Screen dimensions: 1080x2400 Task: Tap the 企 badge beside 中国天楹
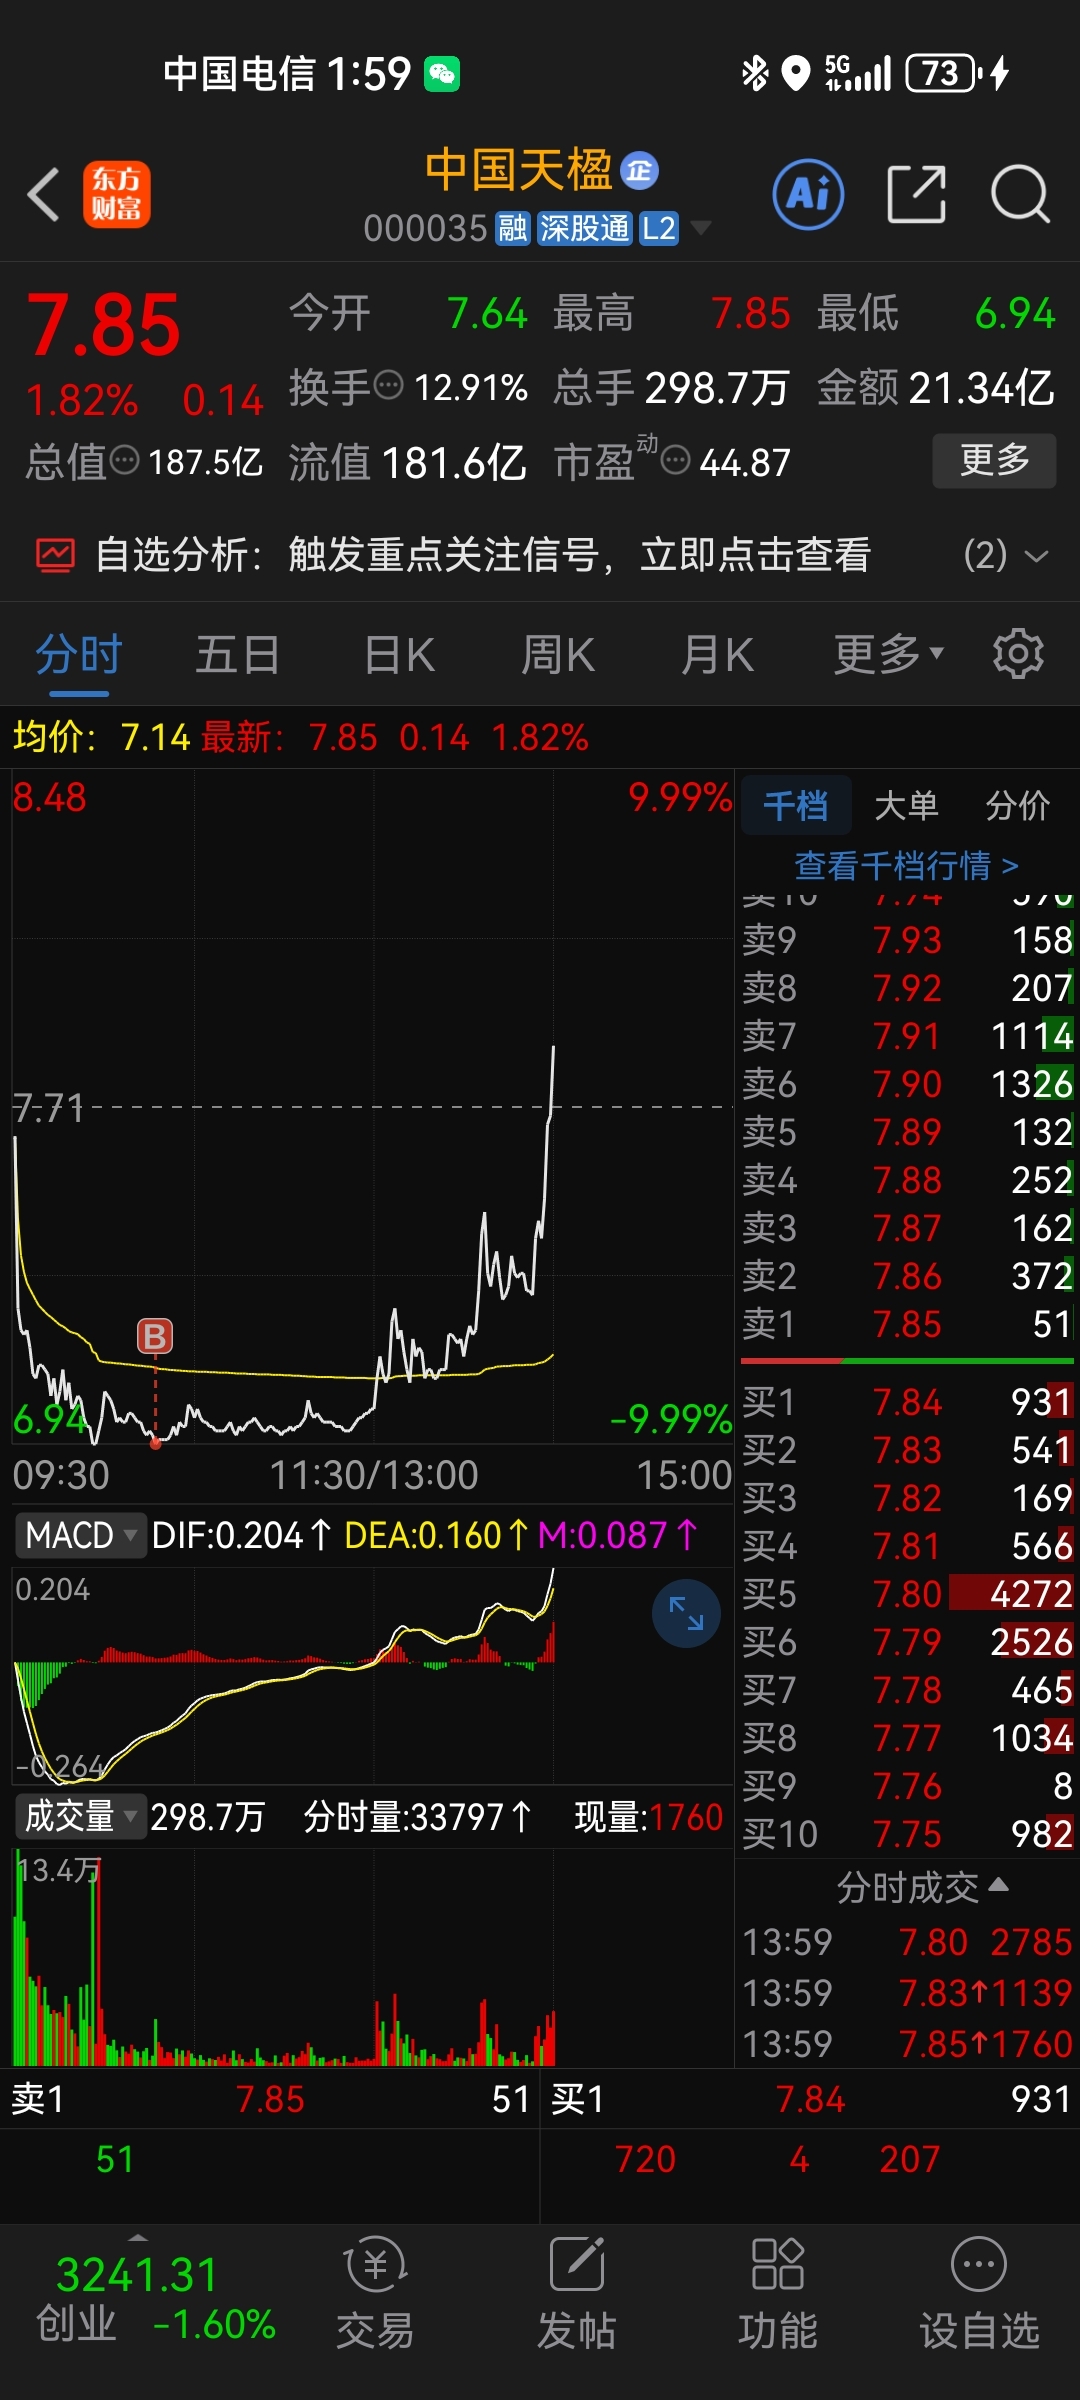click(x=640, y=171)
